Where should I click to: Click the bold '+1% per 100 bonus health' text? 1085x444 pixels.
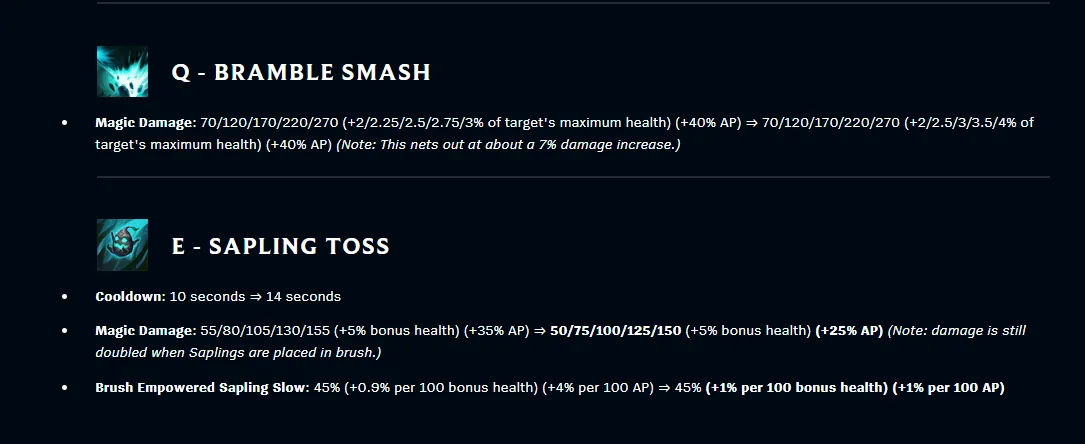796,387
